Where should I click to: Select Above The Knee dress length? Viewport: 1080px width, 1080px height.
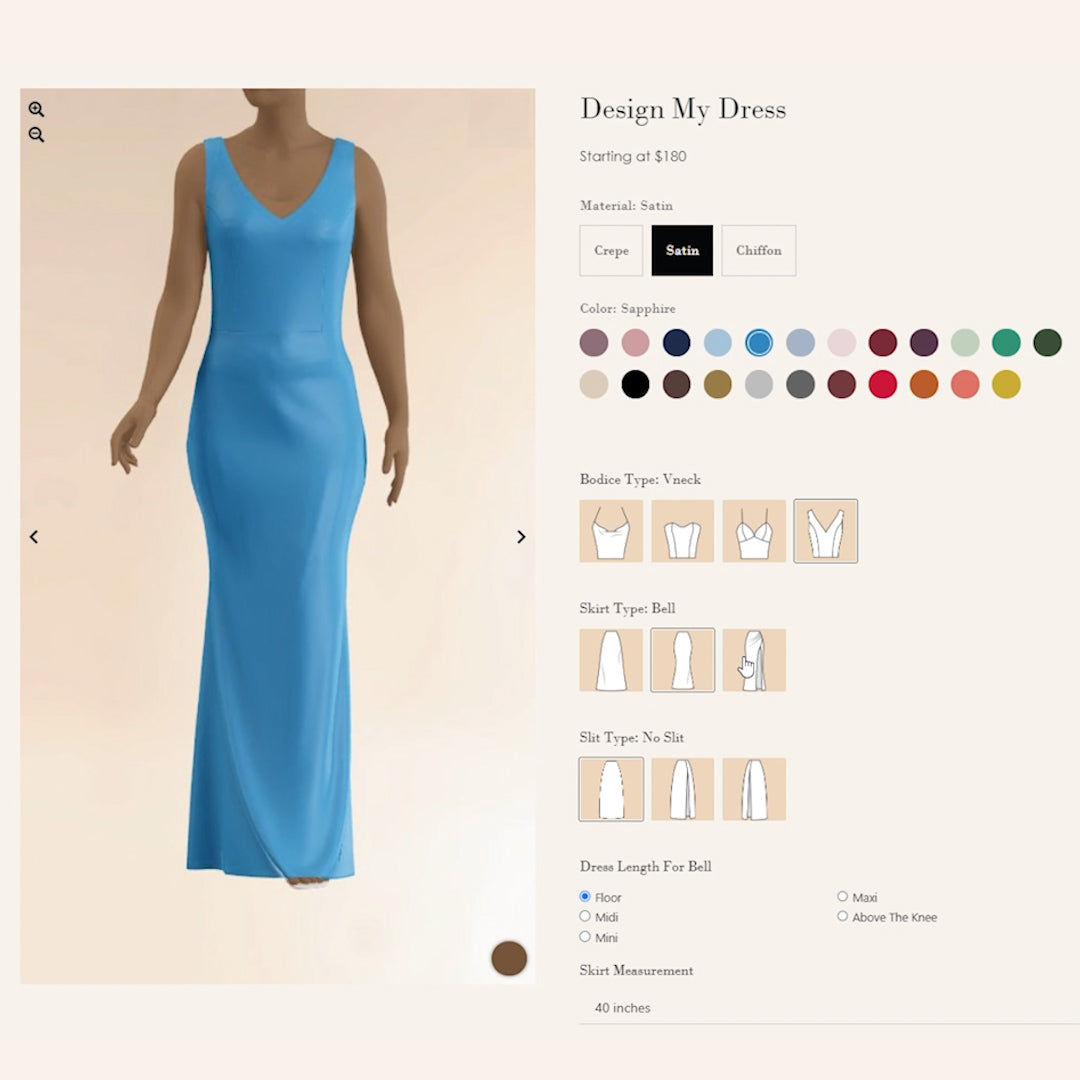tap(842, 916)
